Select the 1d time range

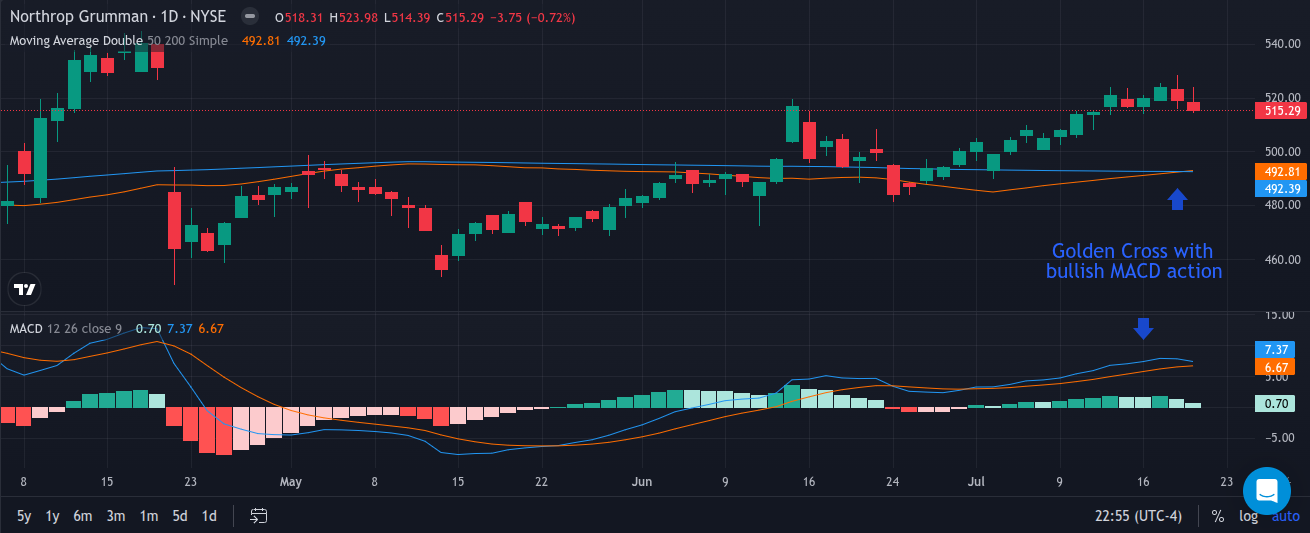click(209, 516)
